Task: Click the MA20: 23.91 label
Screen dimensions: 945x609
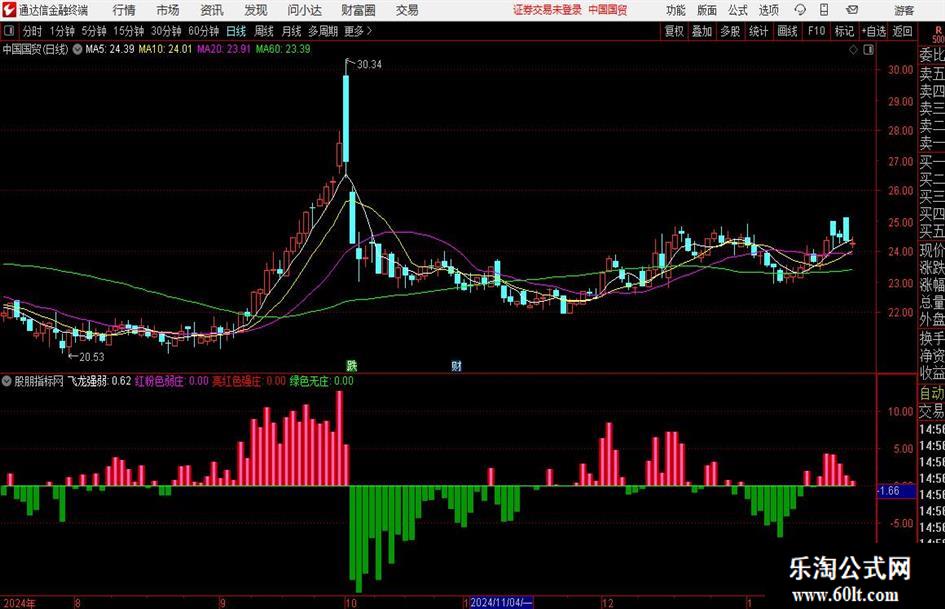Action: tap(224, 49)
